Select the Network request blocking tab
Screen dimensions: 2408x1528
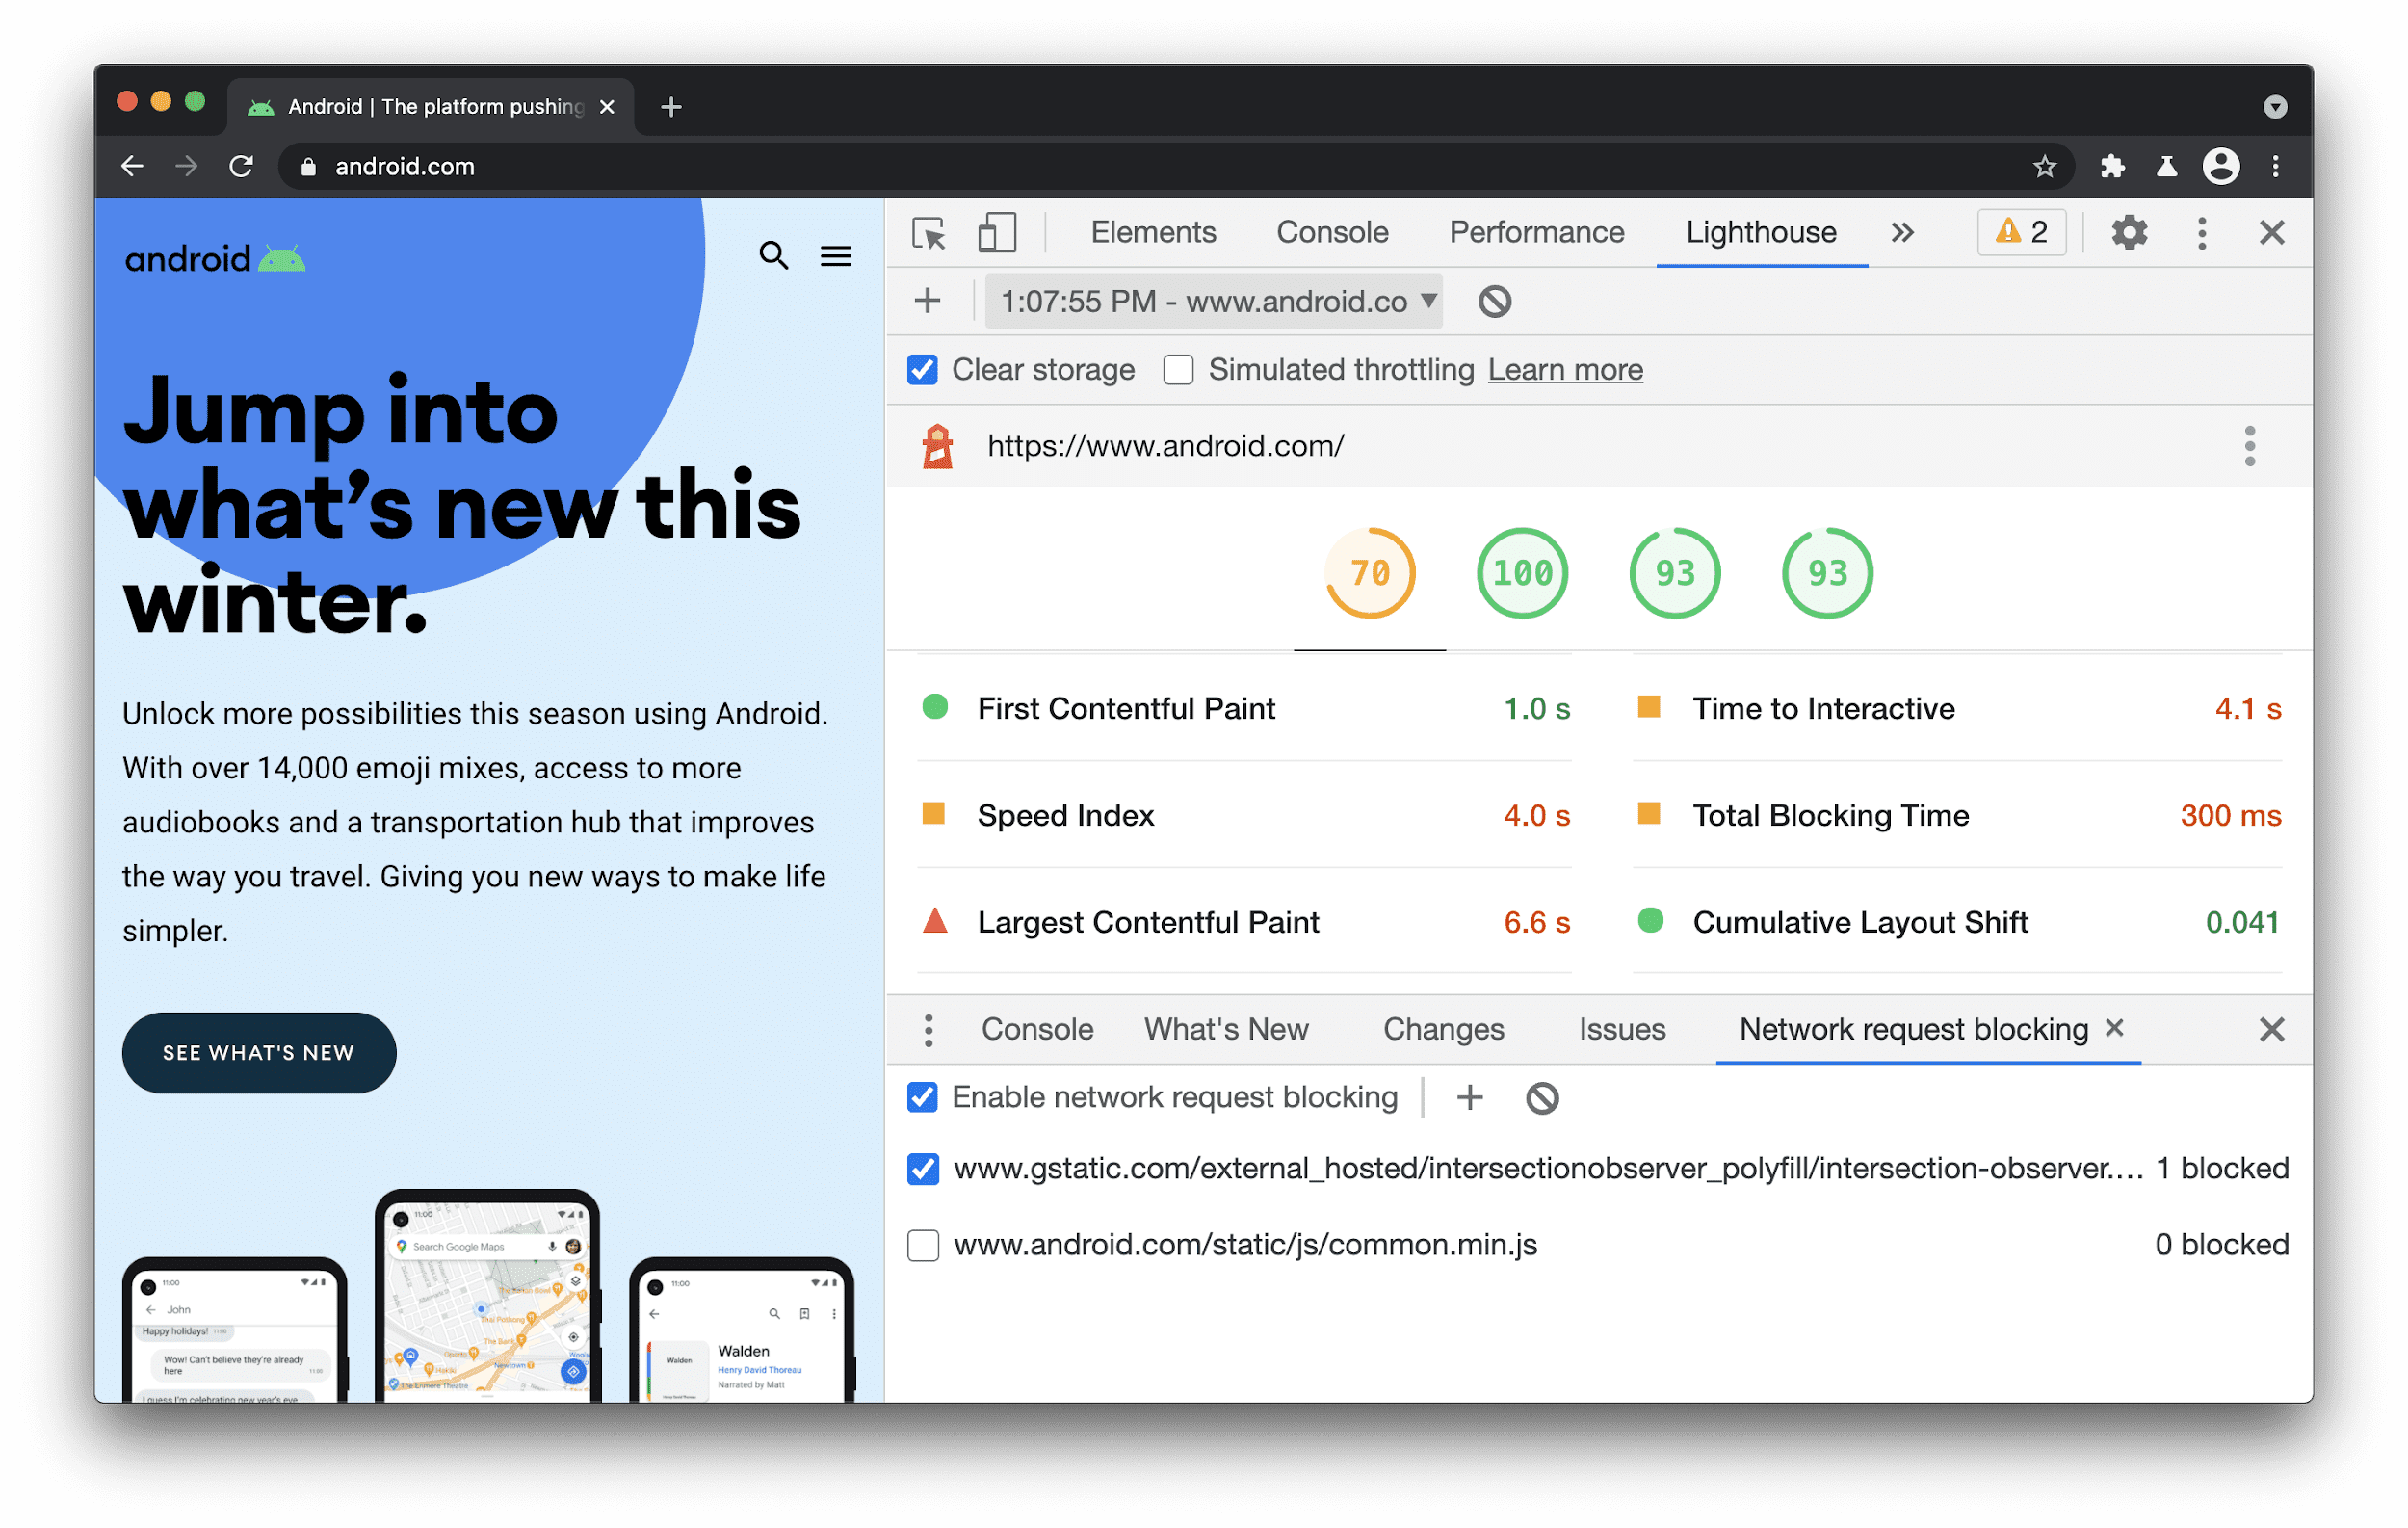1911,1027
